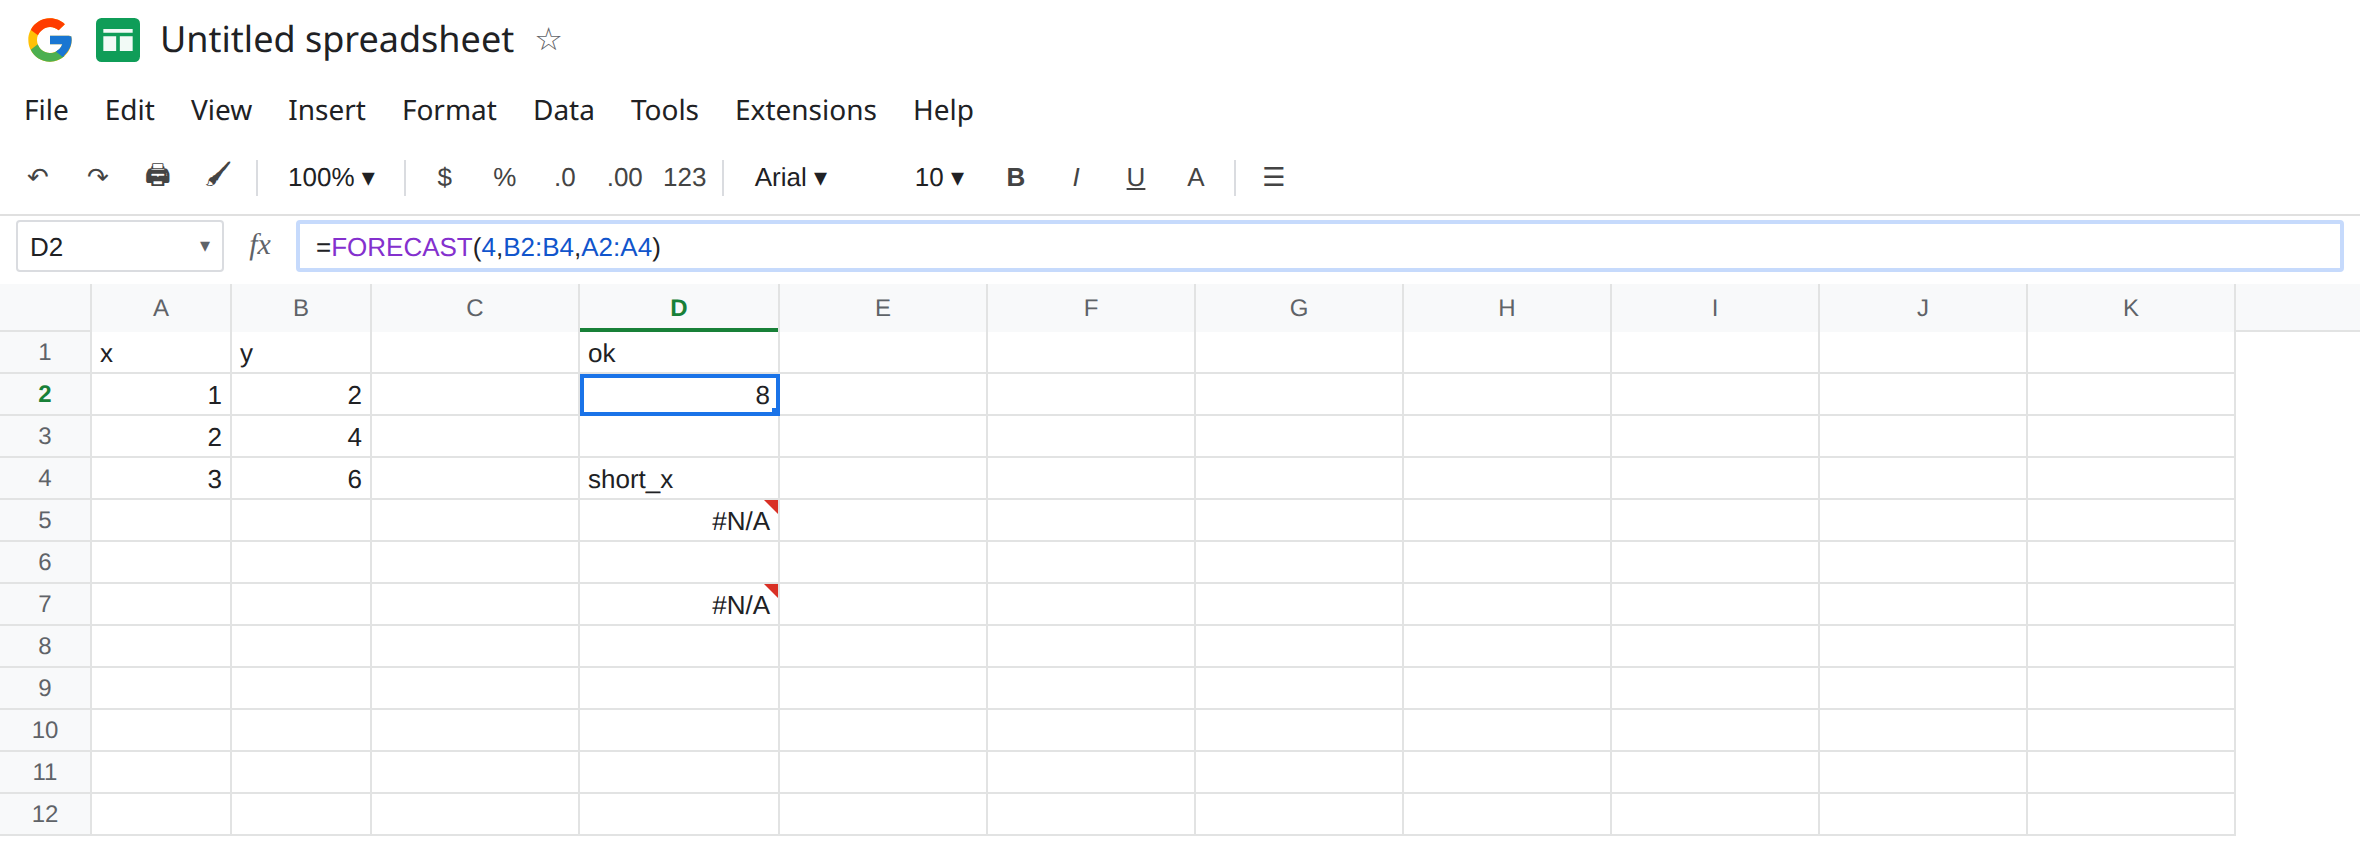Open the Arial font dropdown
The image size is (2360, 848).
(791, 177)
